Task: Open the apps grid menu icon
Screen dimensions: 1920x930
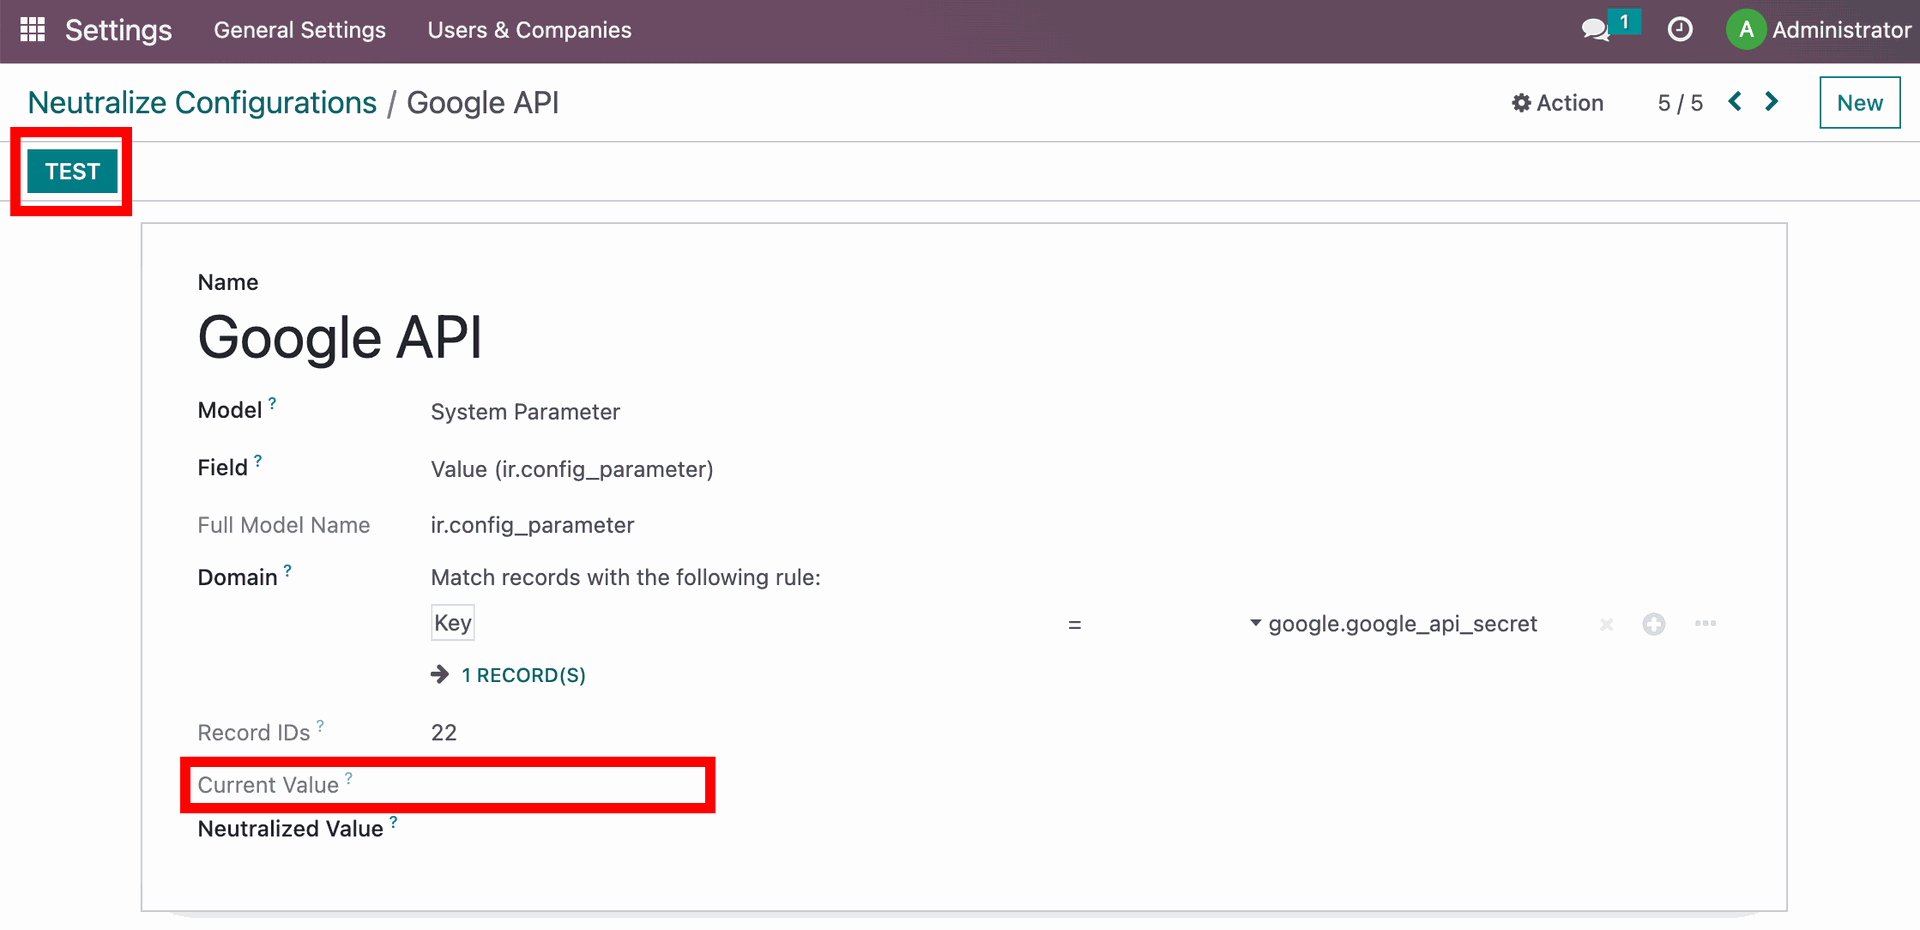Action: (32, 30)
